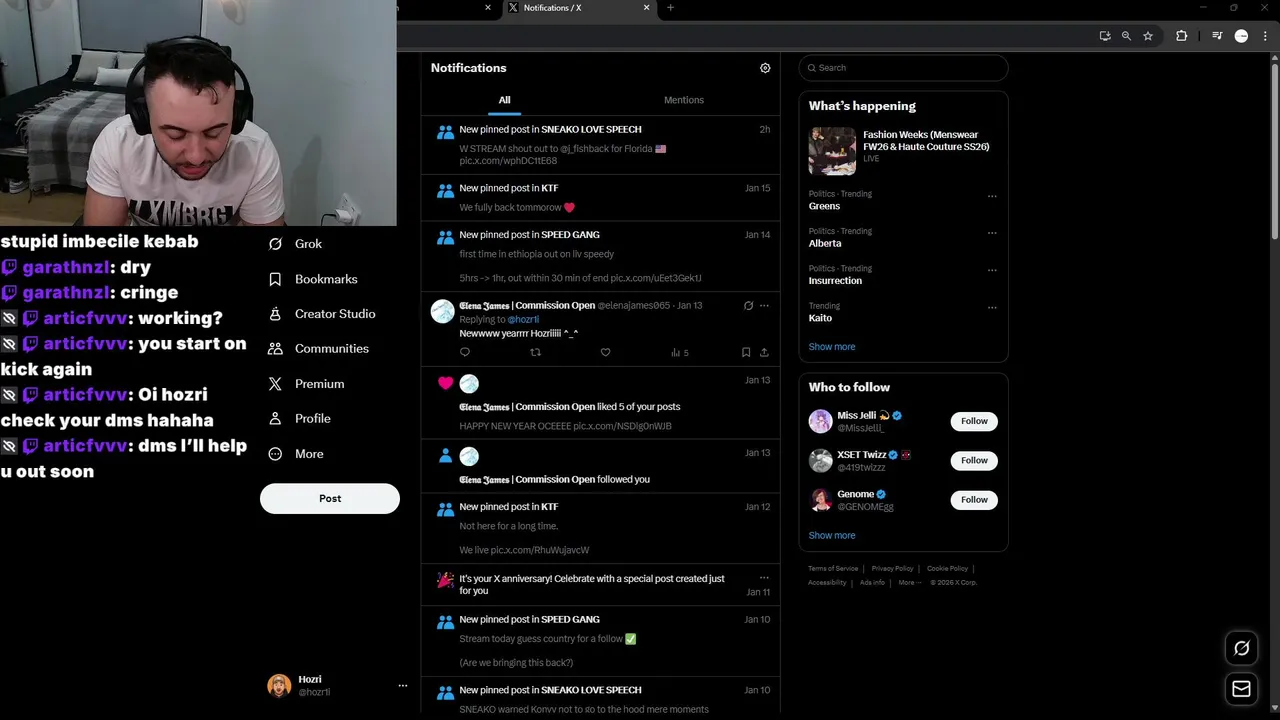Reply to Elena James's post
This screenshot has height=720, width=1280.
click(x=465, y=352)
